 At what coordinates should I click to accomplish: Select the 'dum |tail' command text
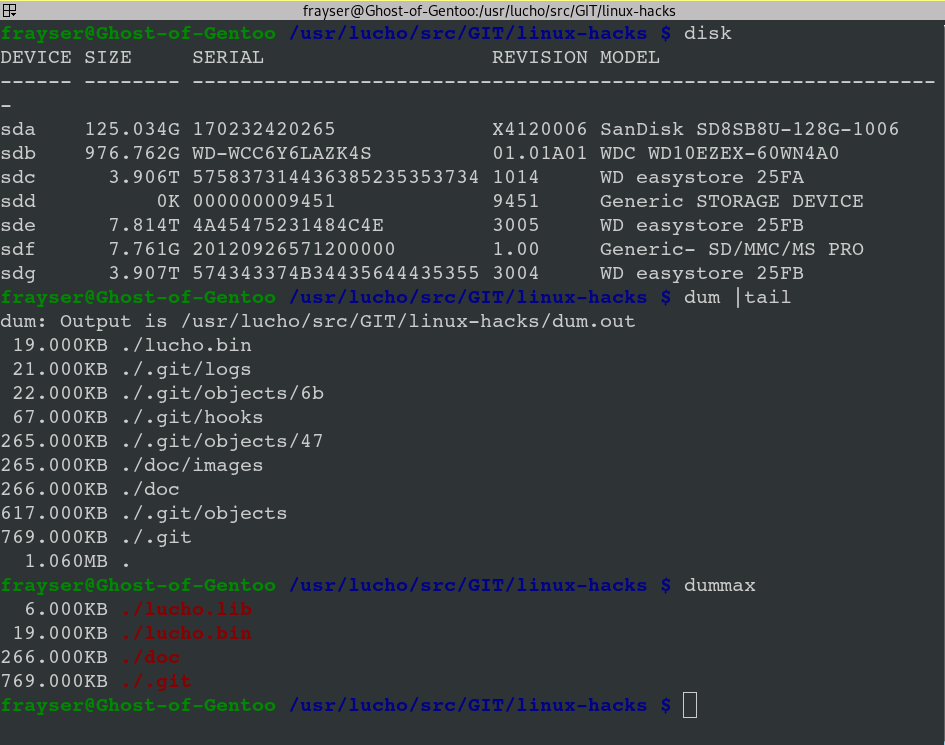coord(737,297)
